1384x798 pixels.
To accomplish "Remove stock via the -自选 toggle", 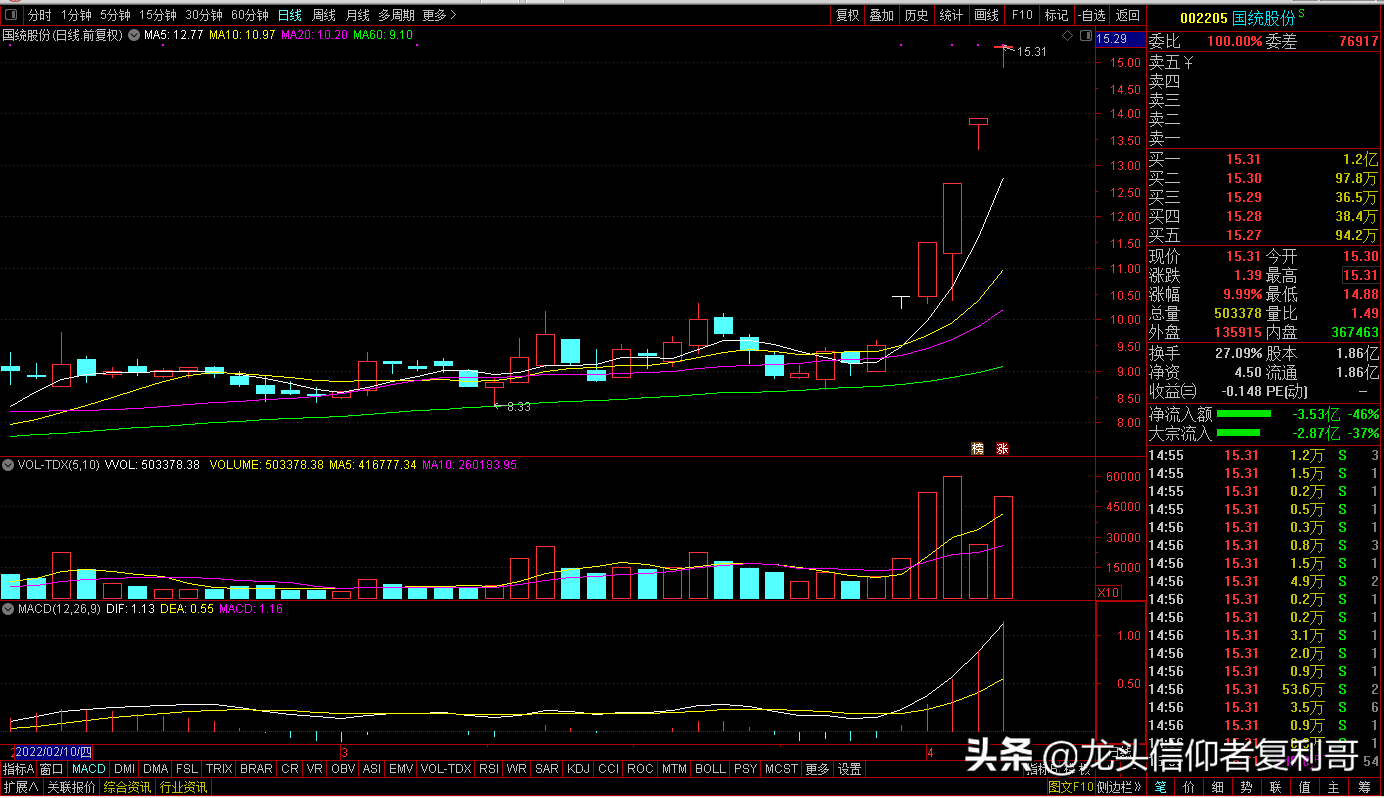I will coord(1091,15).
